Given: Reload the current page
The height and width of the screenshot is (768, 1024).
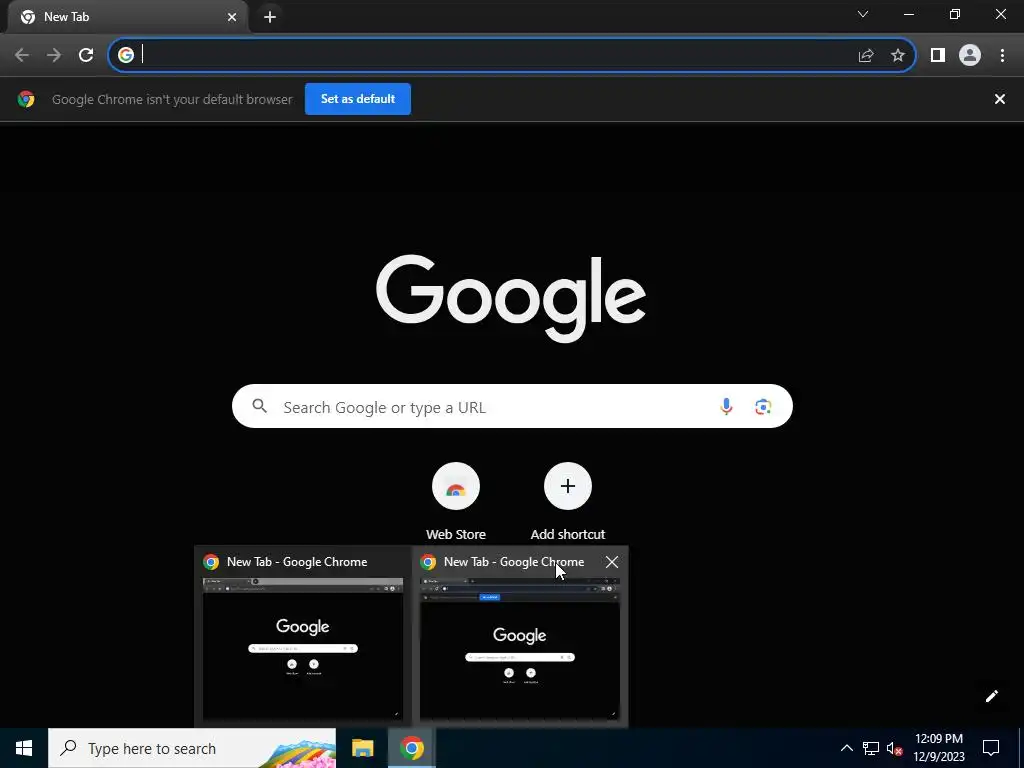Looking at the screenshot, I should [86, 56].
